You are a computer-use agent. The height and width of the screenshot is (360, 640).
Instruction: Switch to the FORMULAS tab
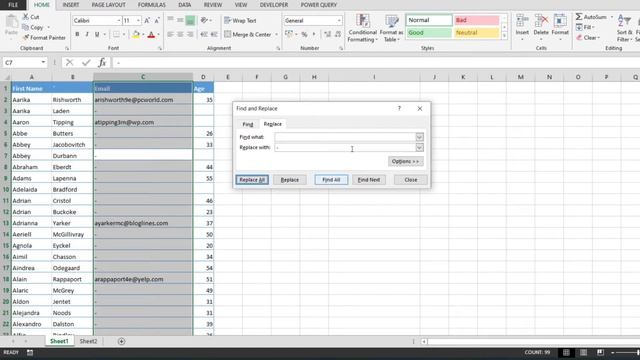point(151,5)
